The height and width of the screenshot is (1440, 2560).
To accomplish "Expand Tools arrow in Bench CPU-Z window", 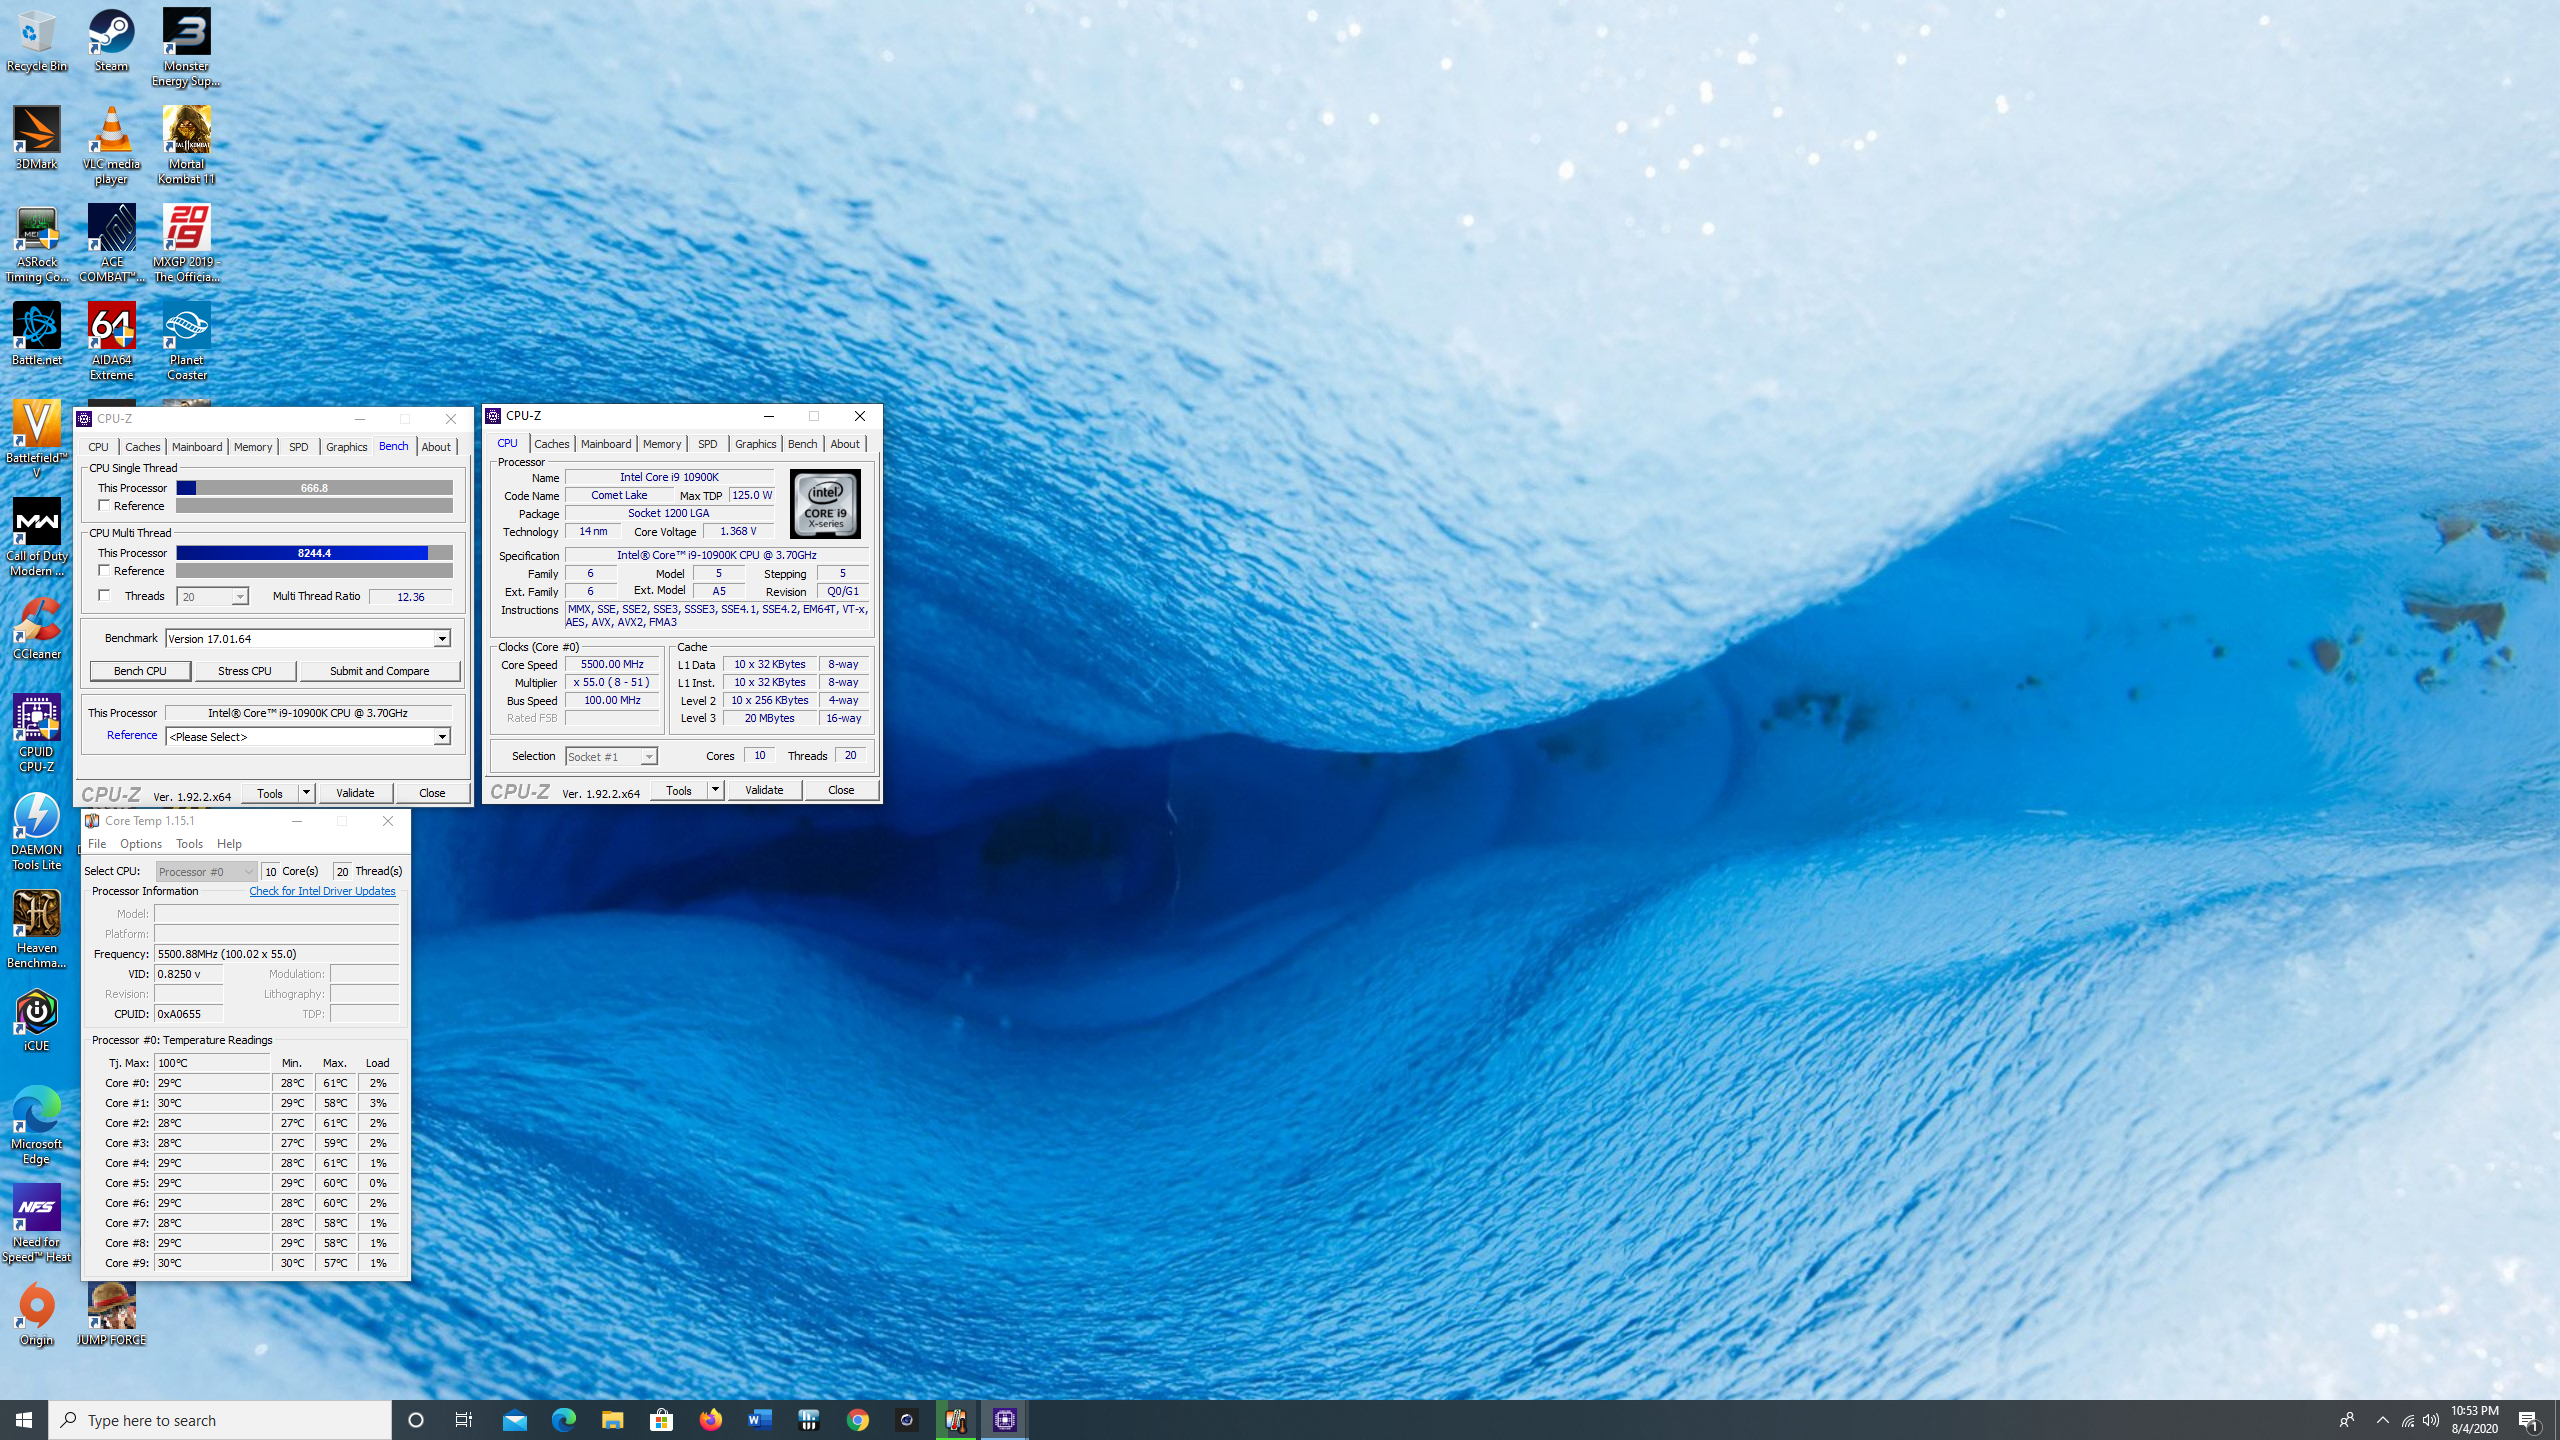I will (306, 793).
